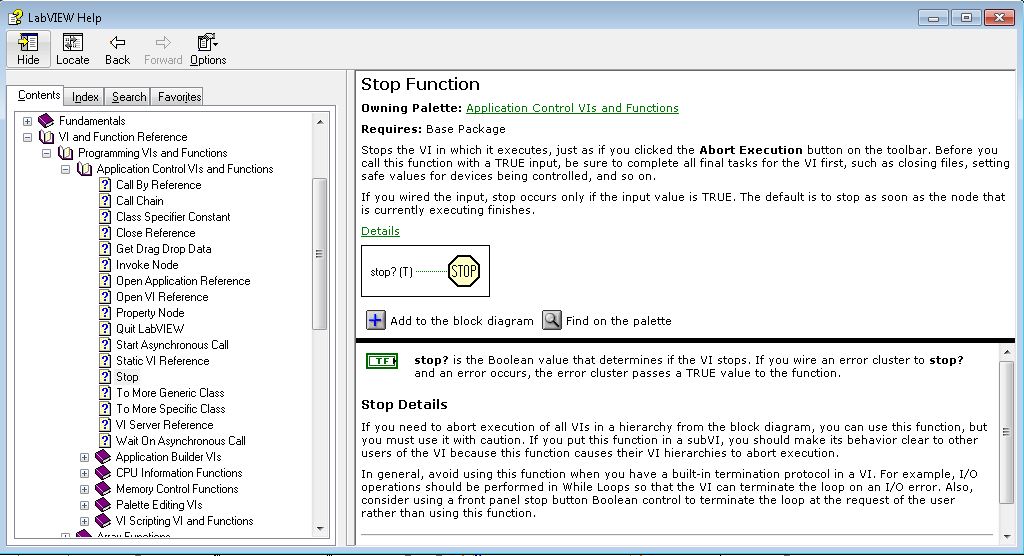The image size is (1024, 556).
Task: Click Call Chain topic page icon
Action: point(105,201)
